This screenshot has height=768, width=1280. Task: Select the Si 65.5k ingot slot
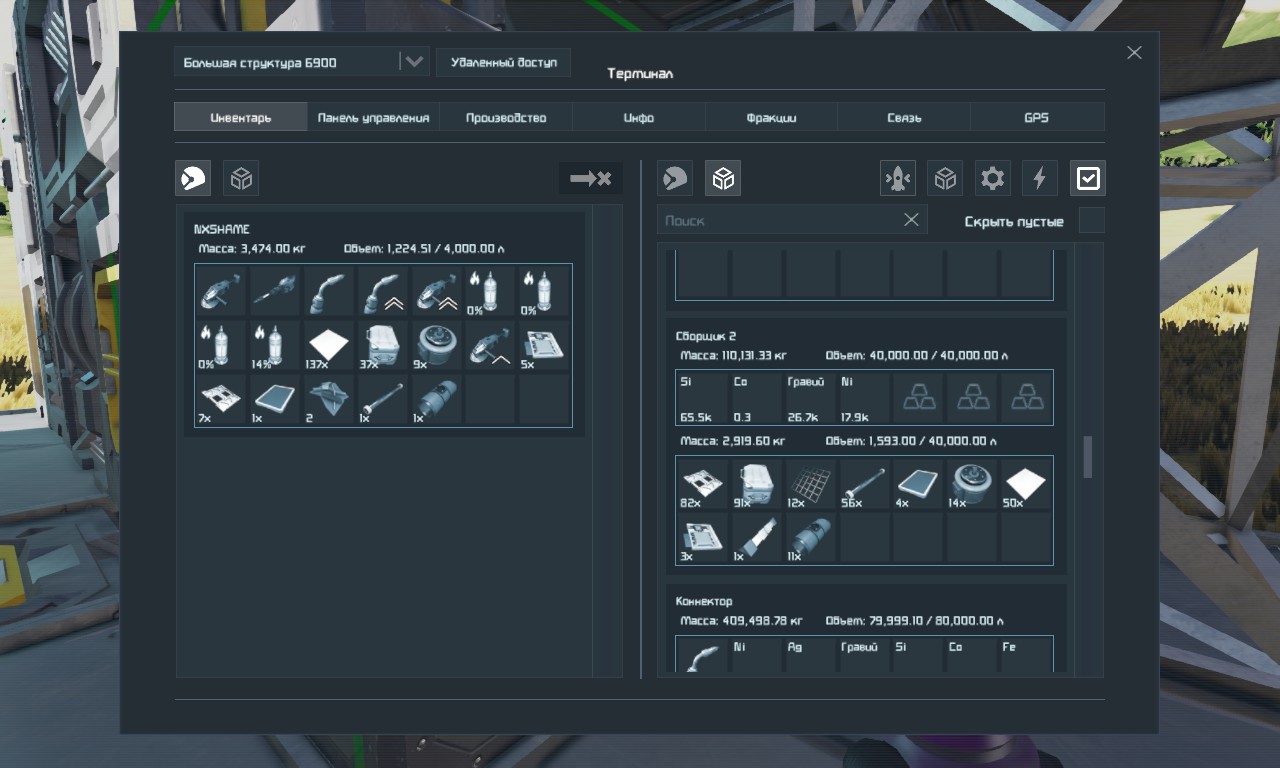point(702,397)
